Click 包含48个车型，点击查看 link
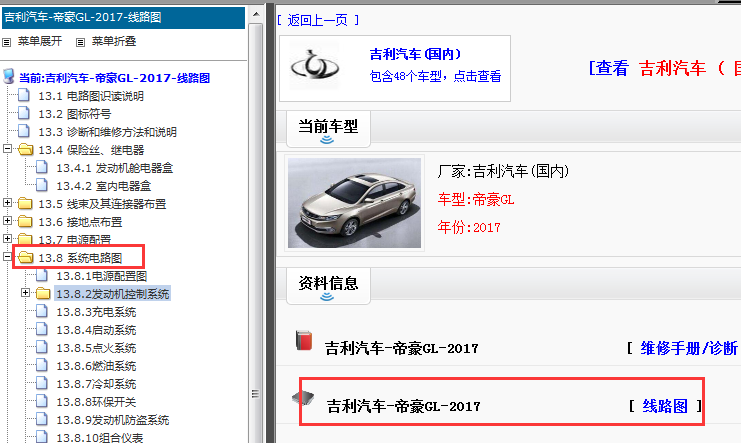 click(435, 76)
